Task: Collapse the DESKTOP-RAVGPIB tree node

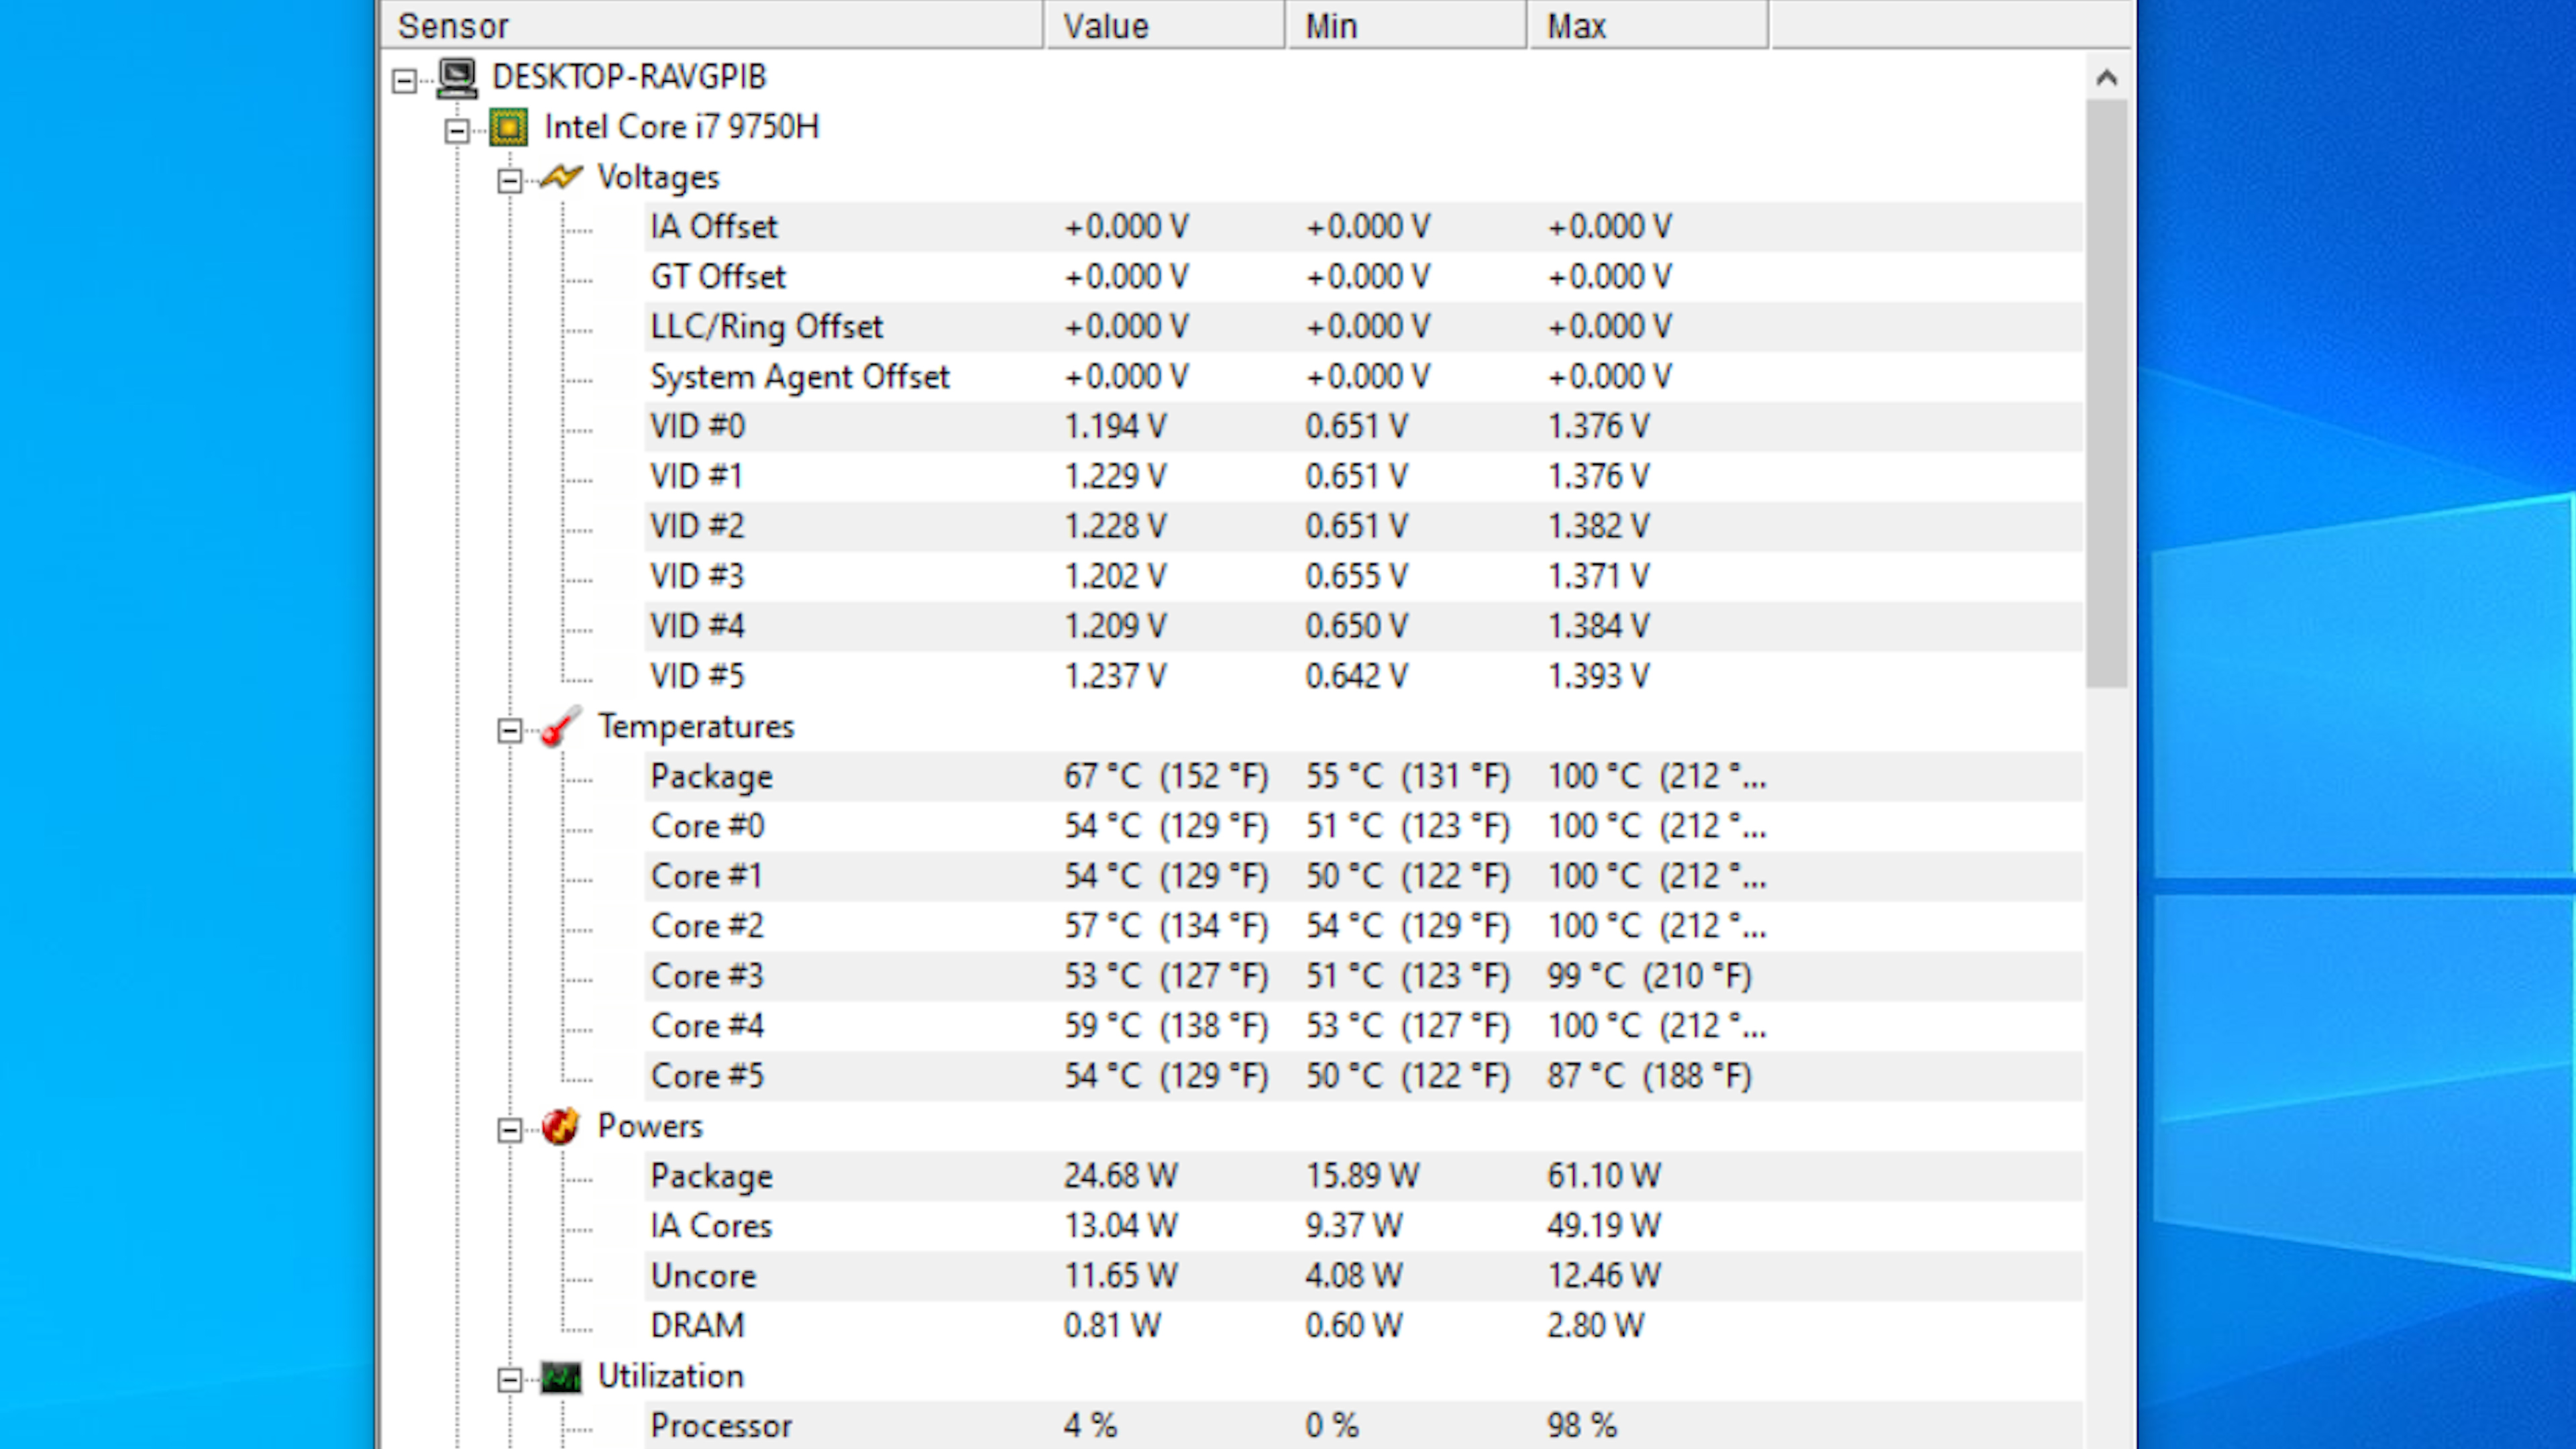Action: point(404,80)
